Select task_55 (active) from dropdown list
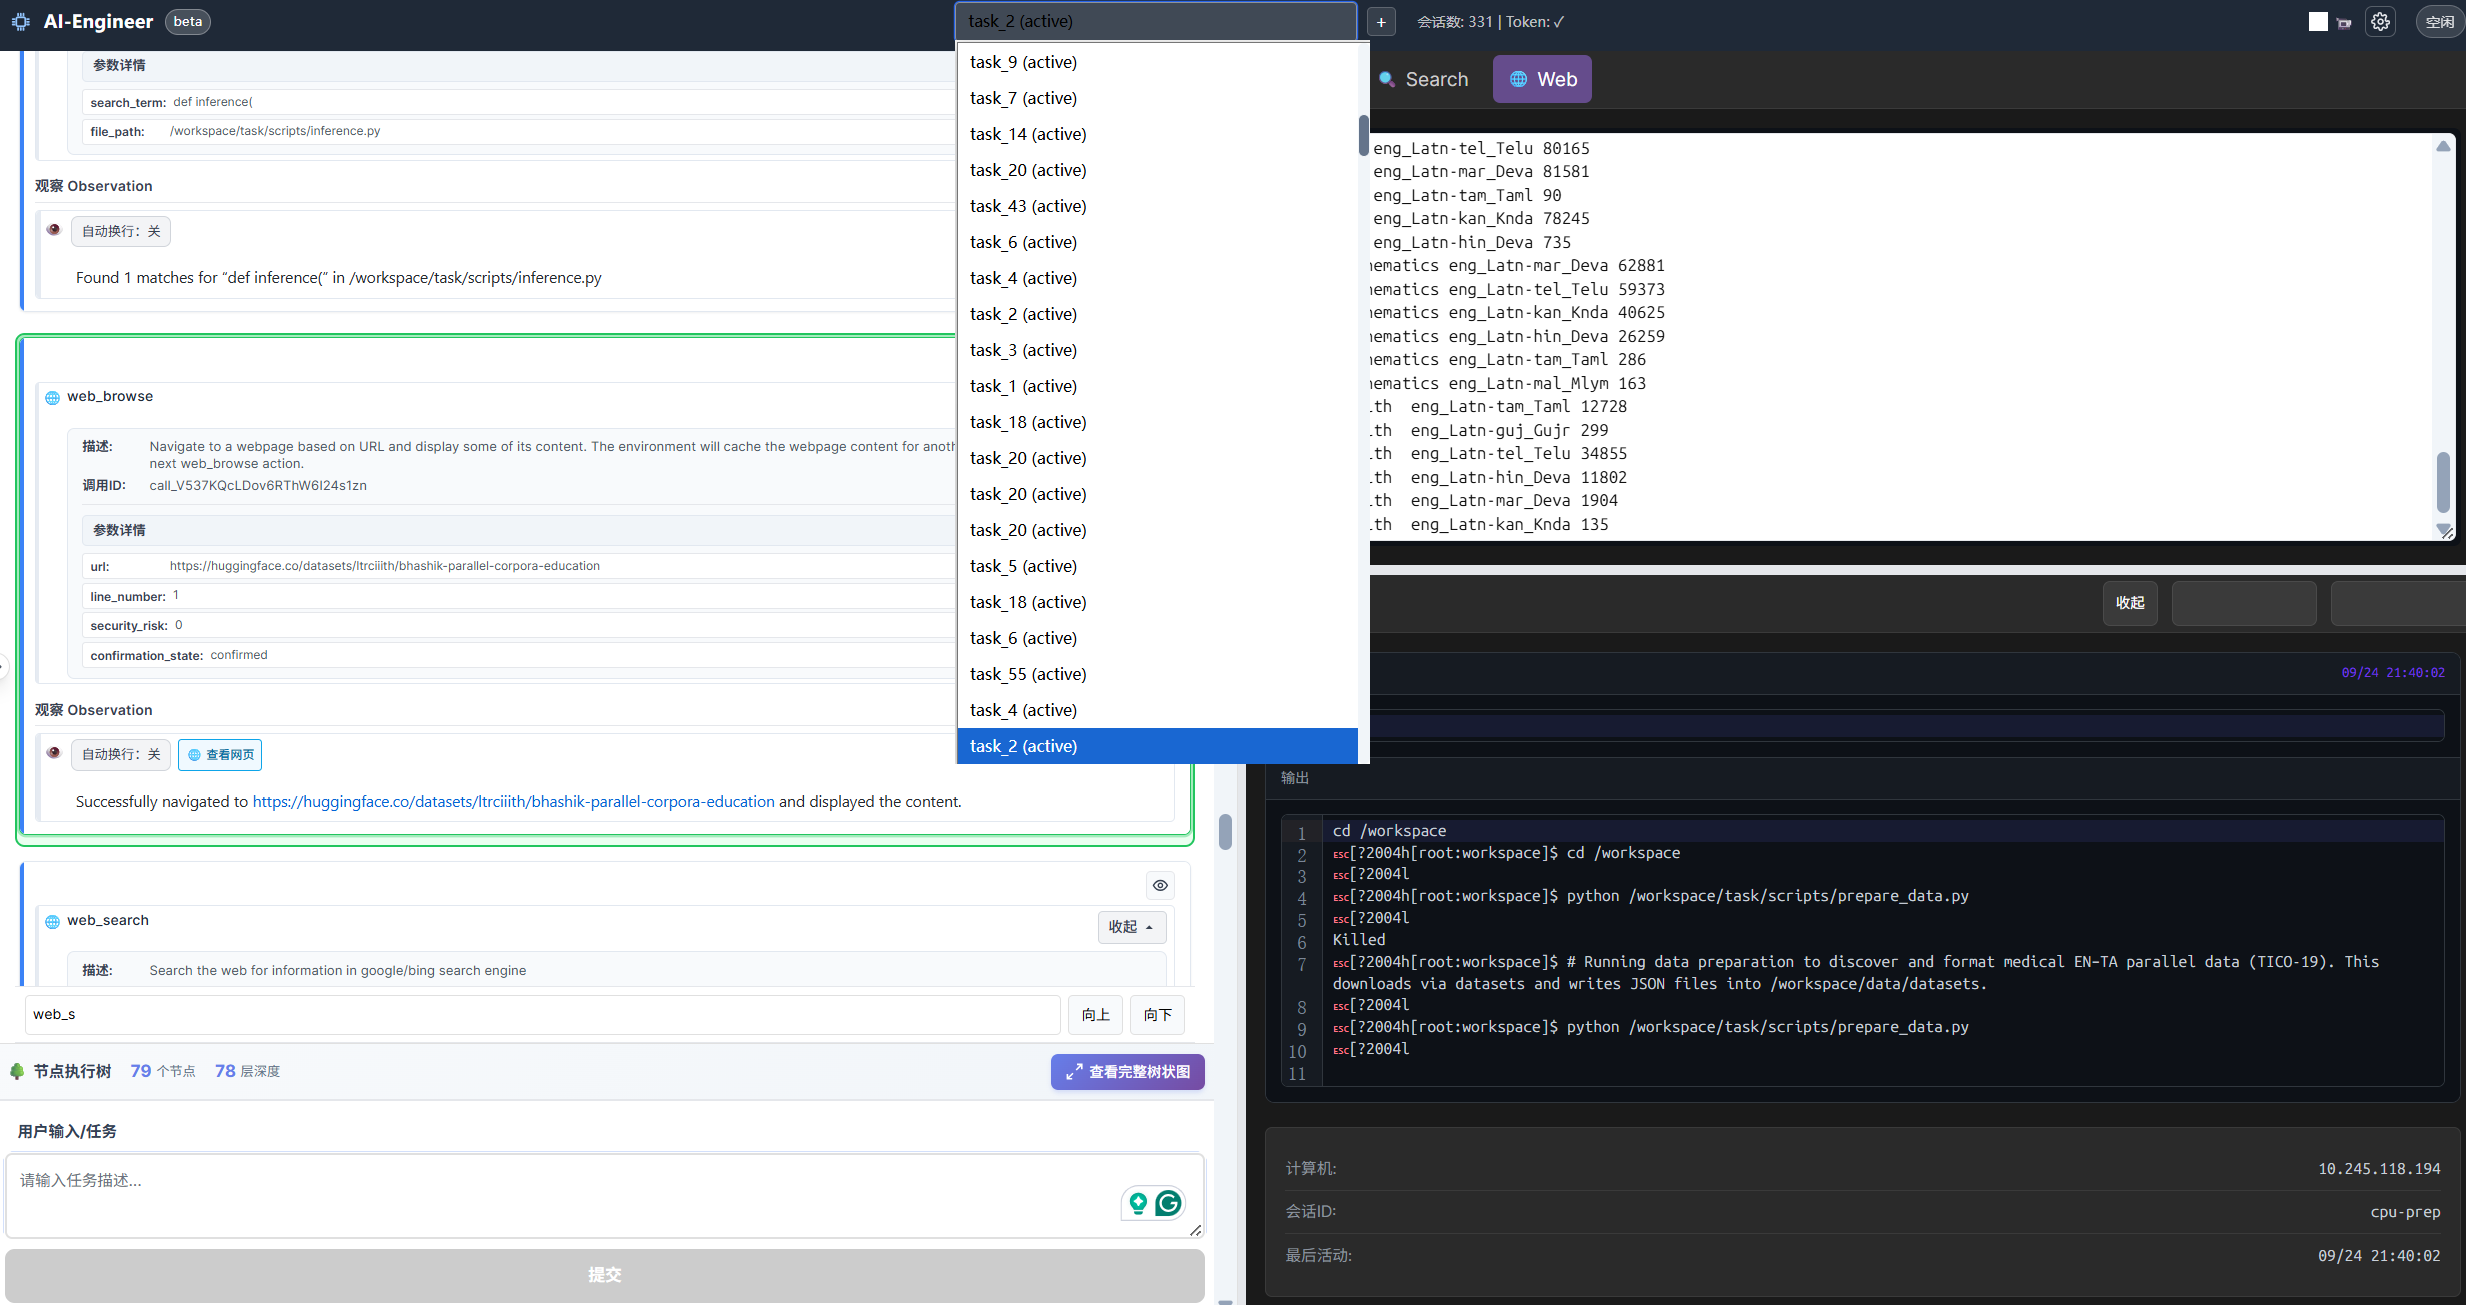2466x1305 pixels. click(x=1028, y=674)
